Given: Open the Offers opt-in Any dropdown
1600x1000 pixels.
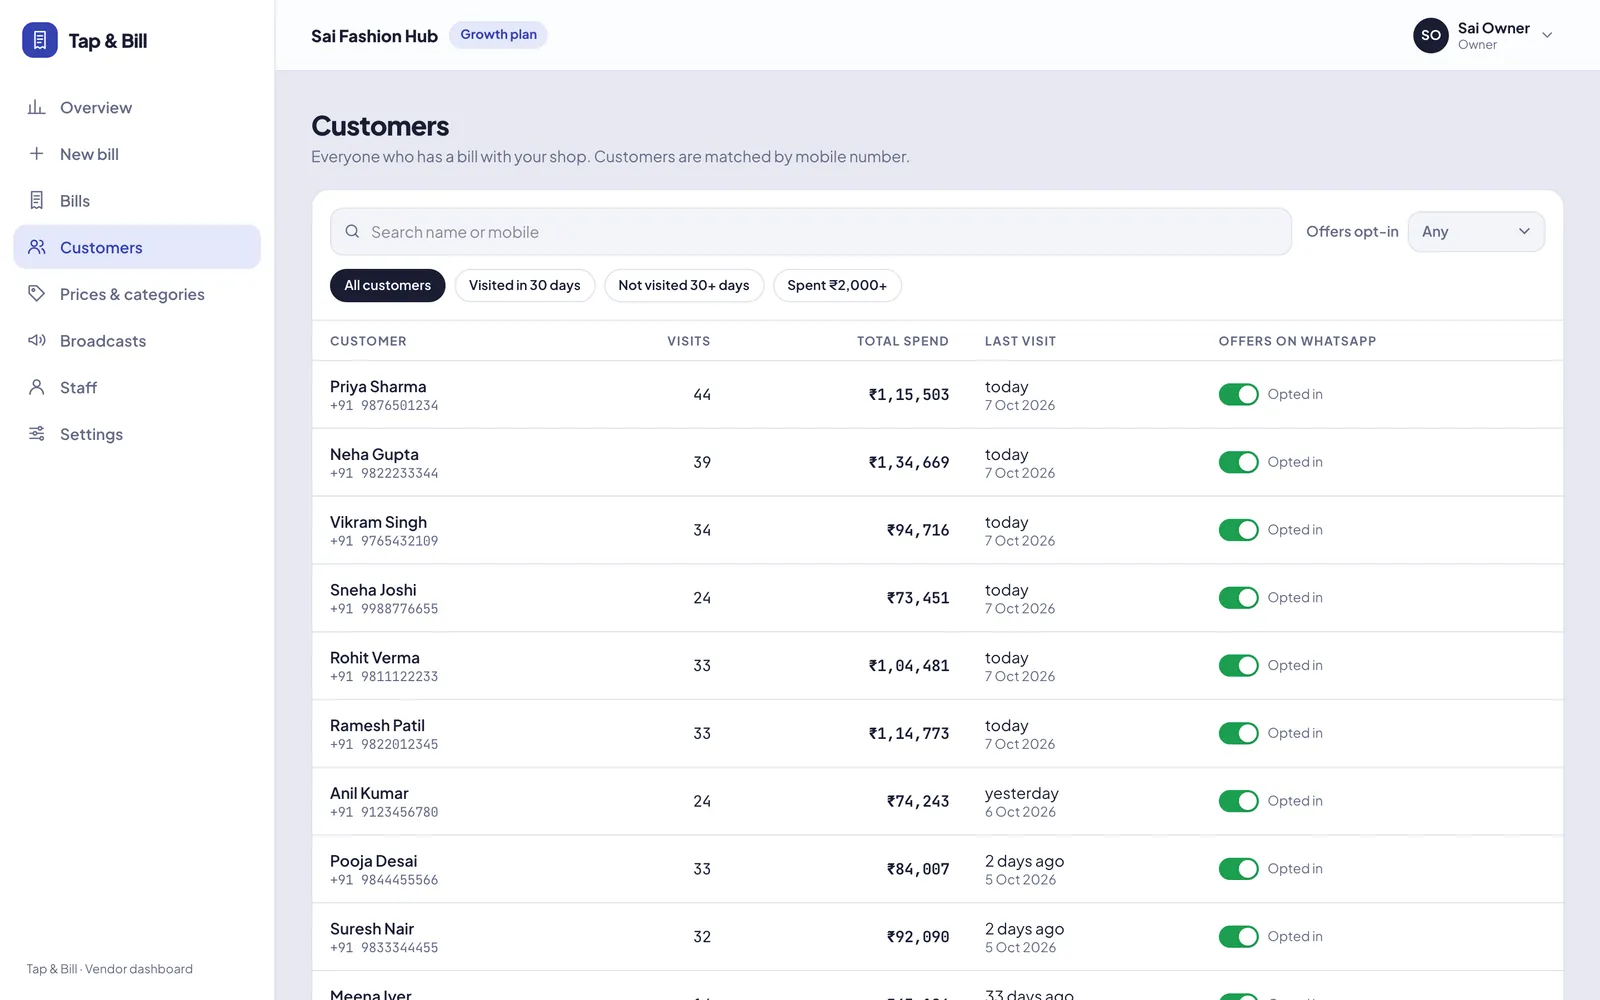Looking at the screenshot, I should (1476, 231).
